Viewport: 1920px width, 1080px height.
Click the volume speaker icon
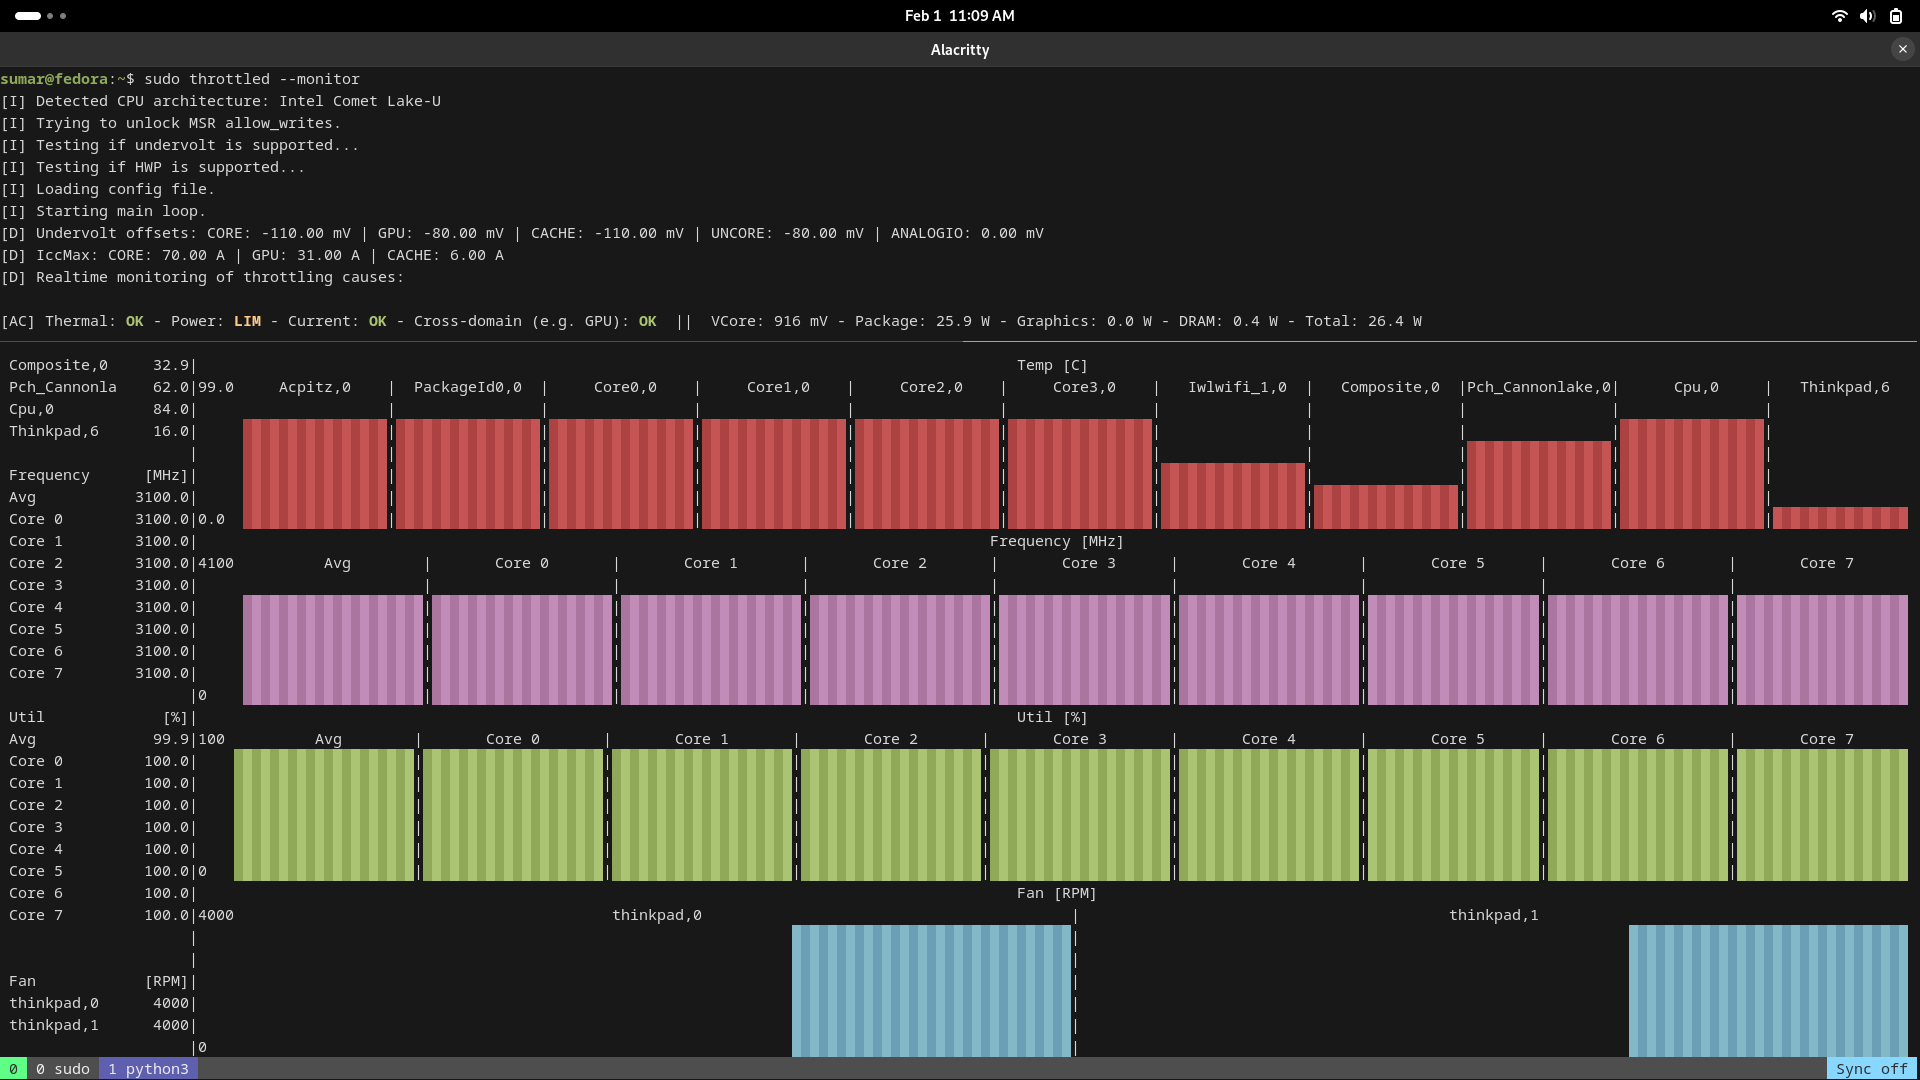[x=1867, y=16]
